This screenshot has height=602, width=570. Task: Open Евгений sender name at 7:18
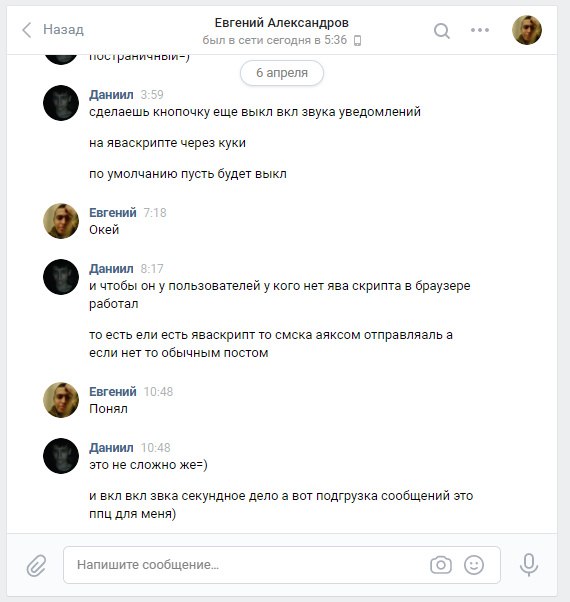113,212
